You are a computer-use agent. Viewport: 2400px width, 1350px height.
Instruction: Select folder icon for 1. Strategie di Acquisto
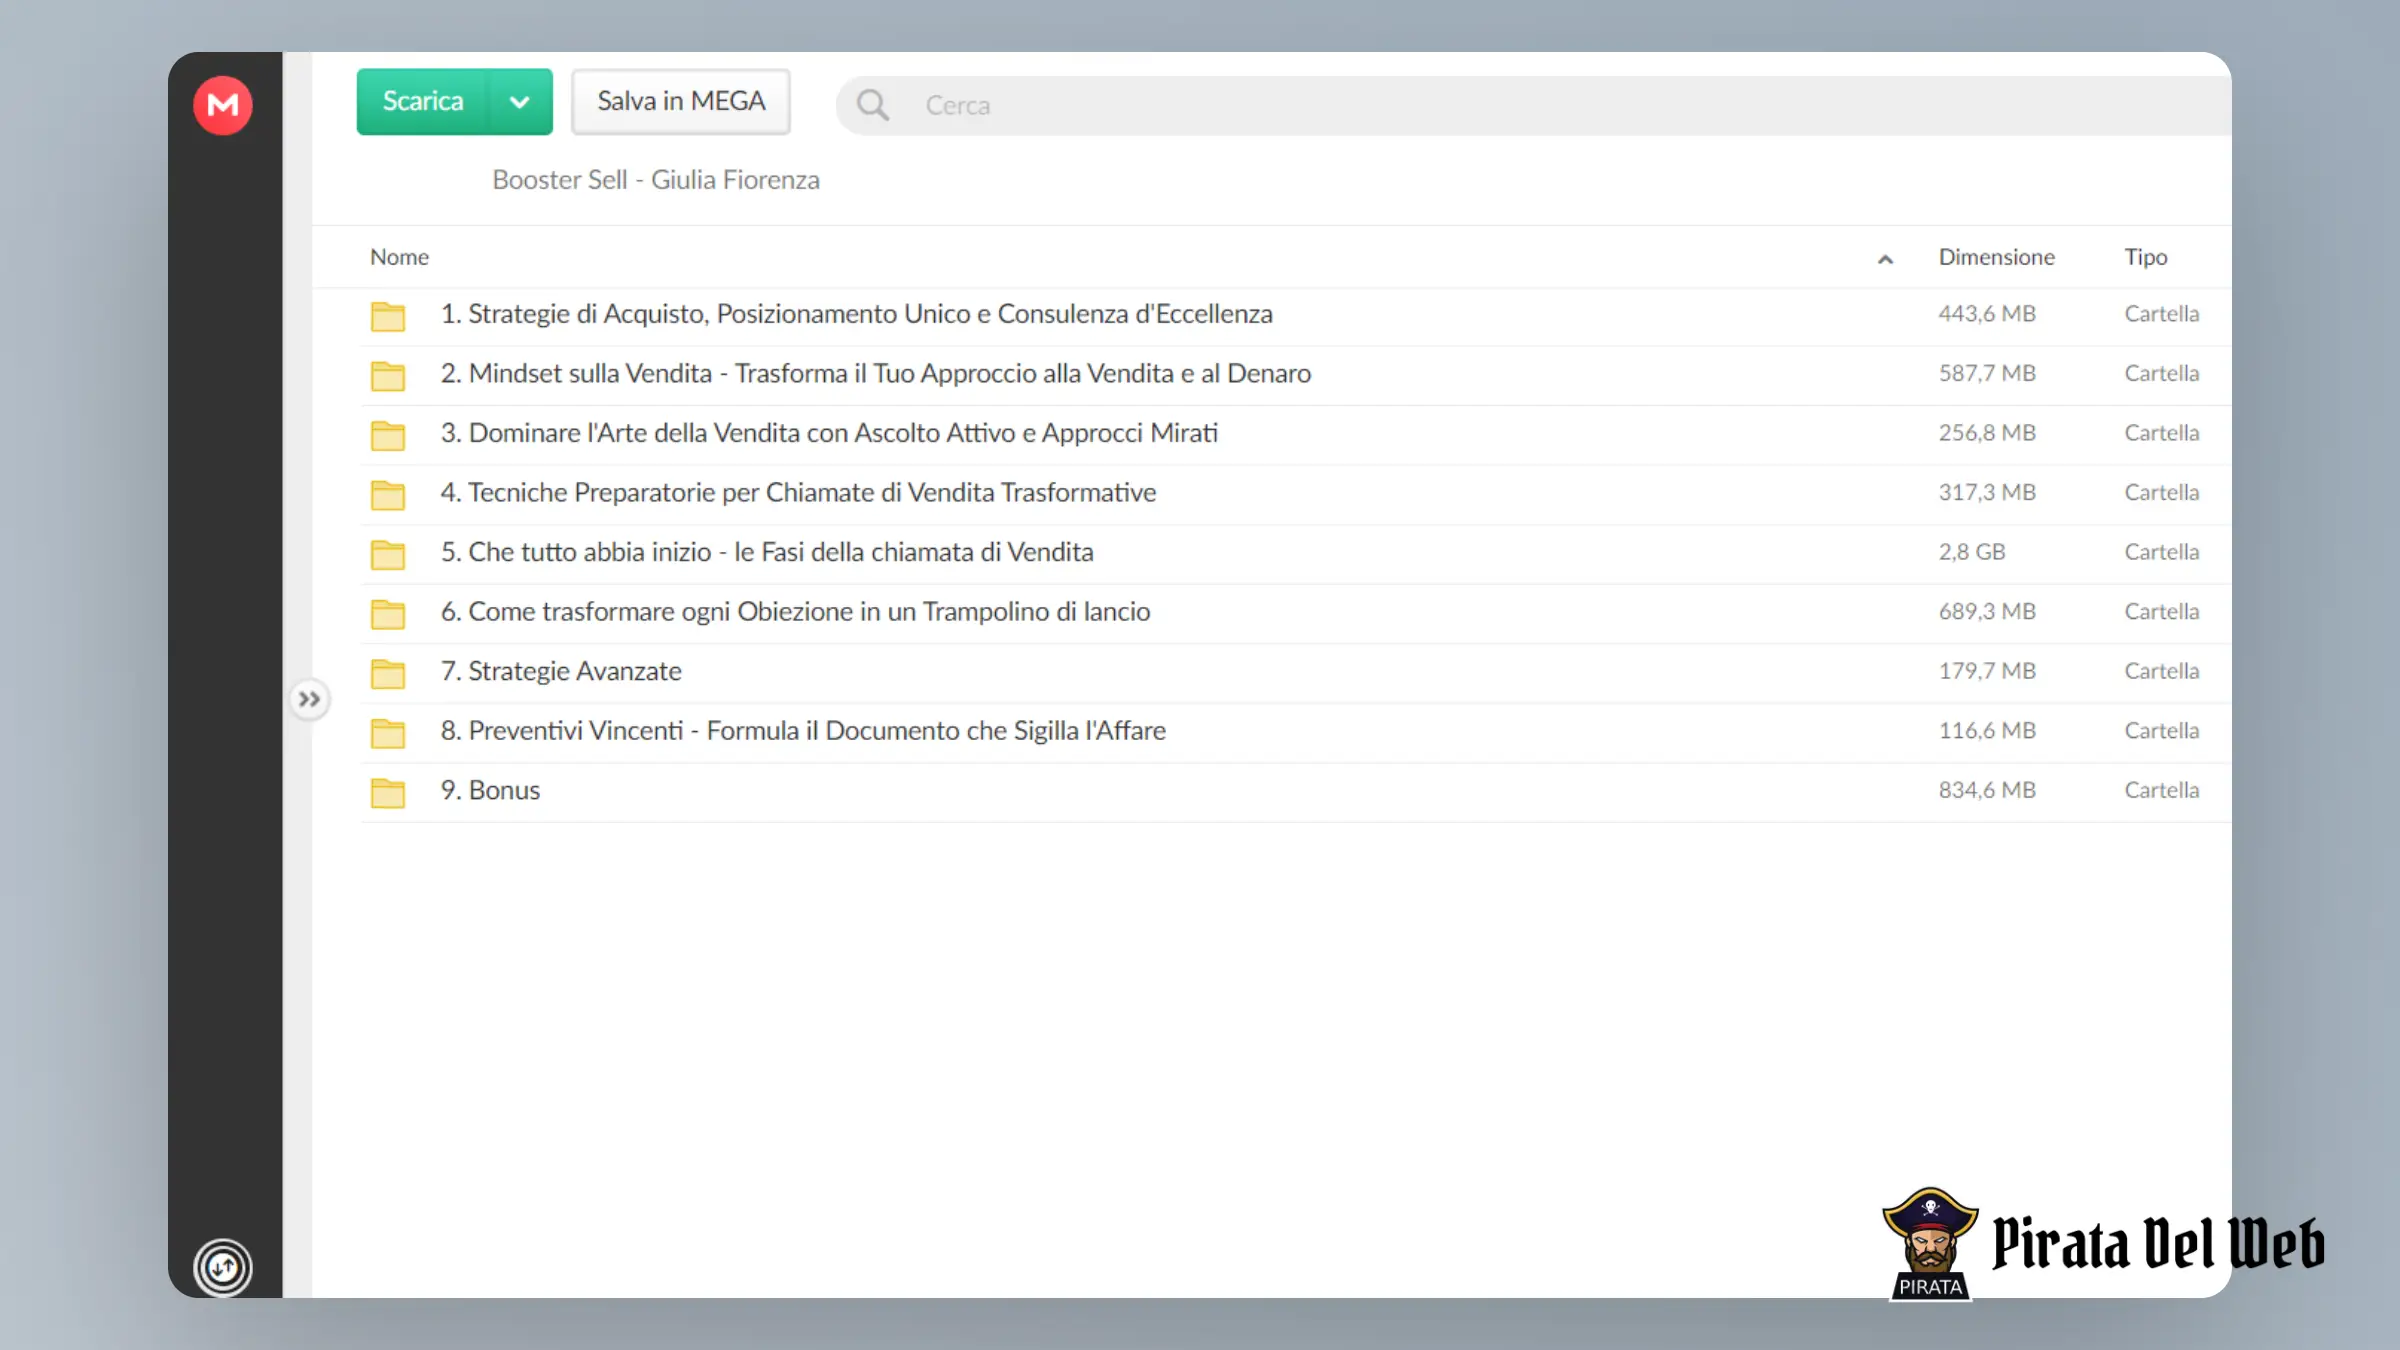(x=388, y=316)
